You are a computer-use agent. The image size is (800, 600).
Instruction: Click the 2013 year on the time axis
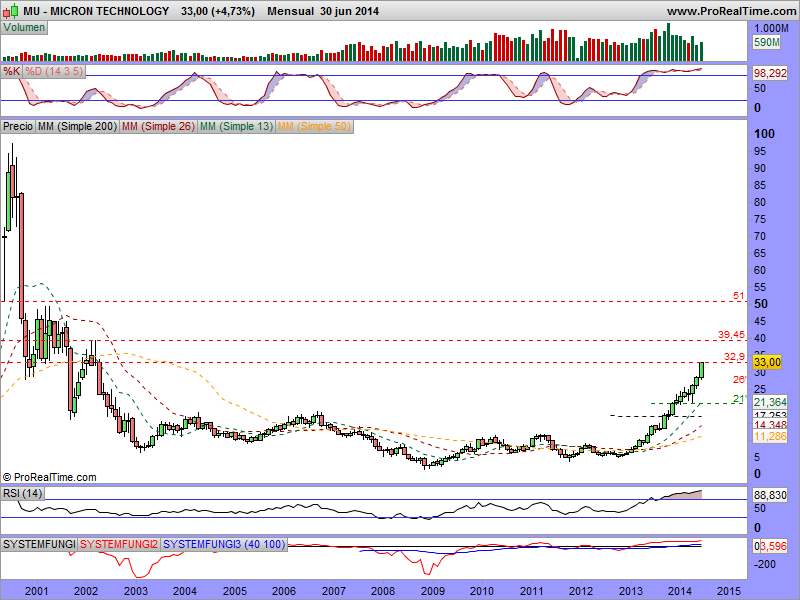(631, 591)
